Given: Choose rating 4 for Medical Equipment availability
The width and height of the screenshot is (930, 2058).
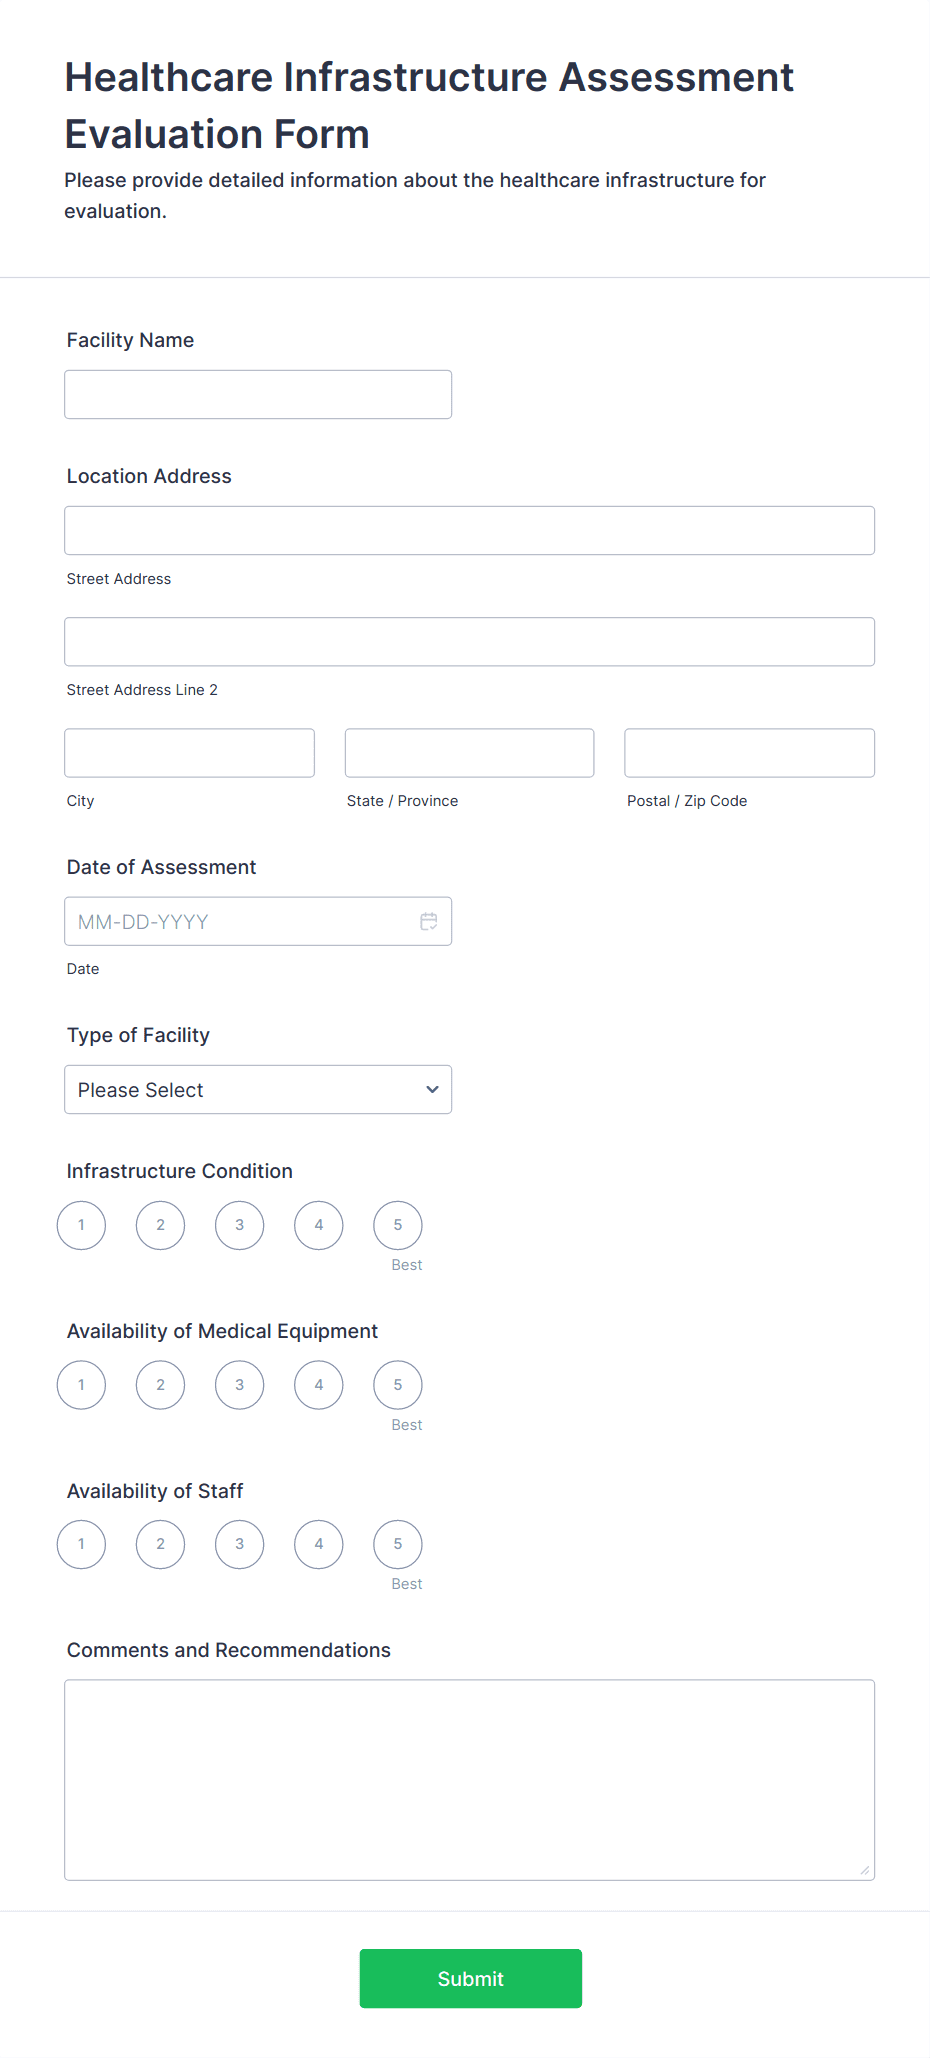Looking at the screenshot, I should click(x=318, y=1385).
